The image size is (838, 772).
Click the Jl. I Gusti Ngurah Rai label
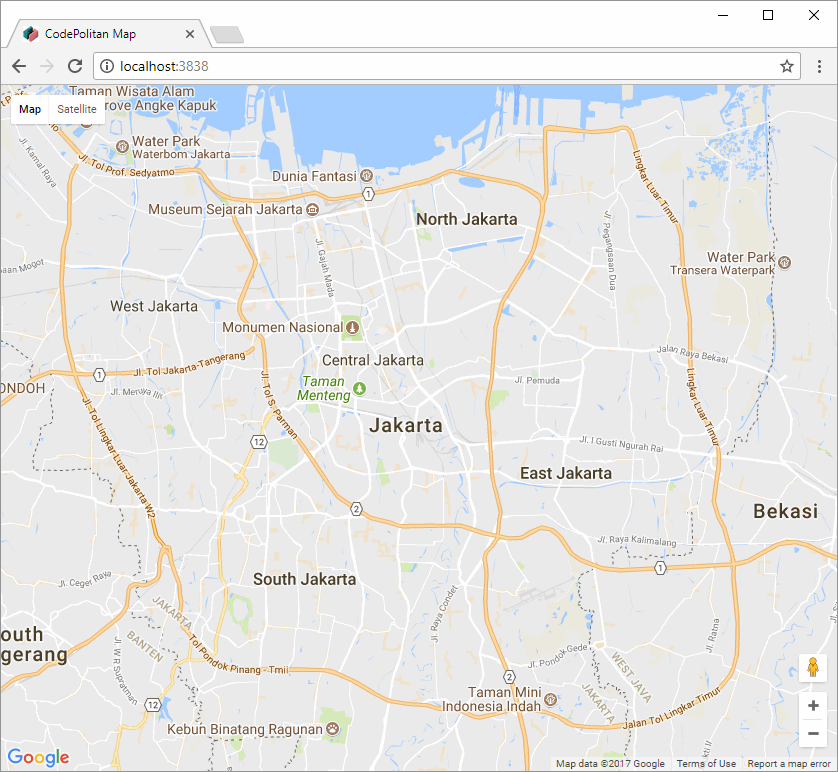pos(622,443)
